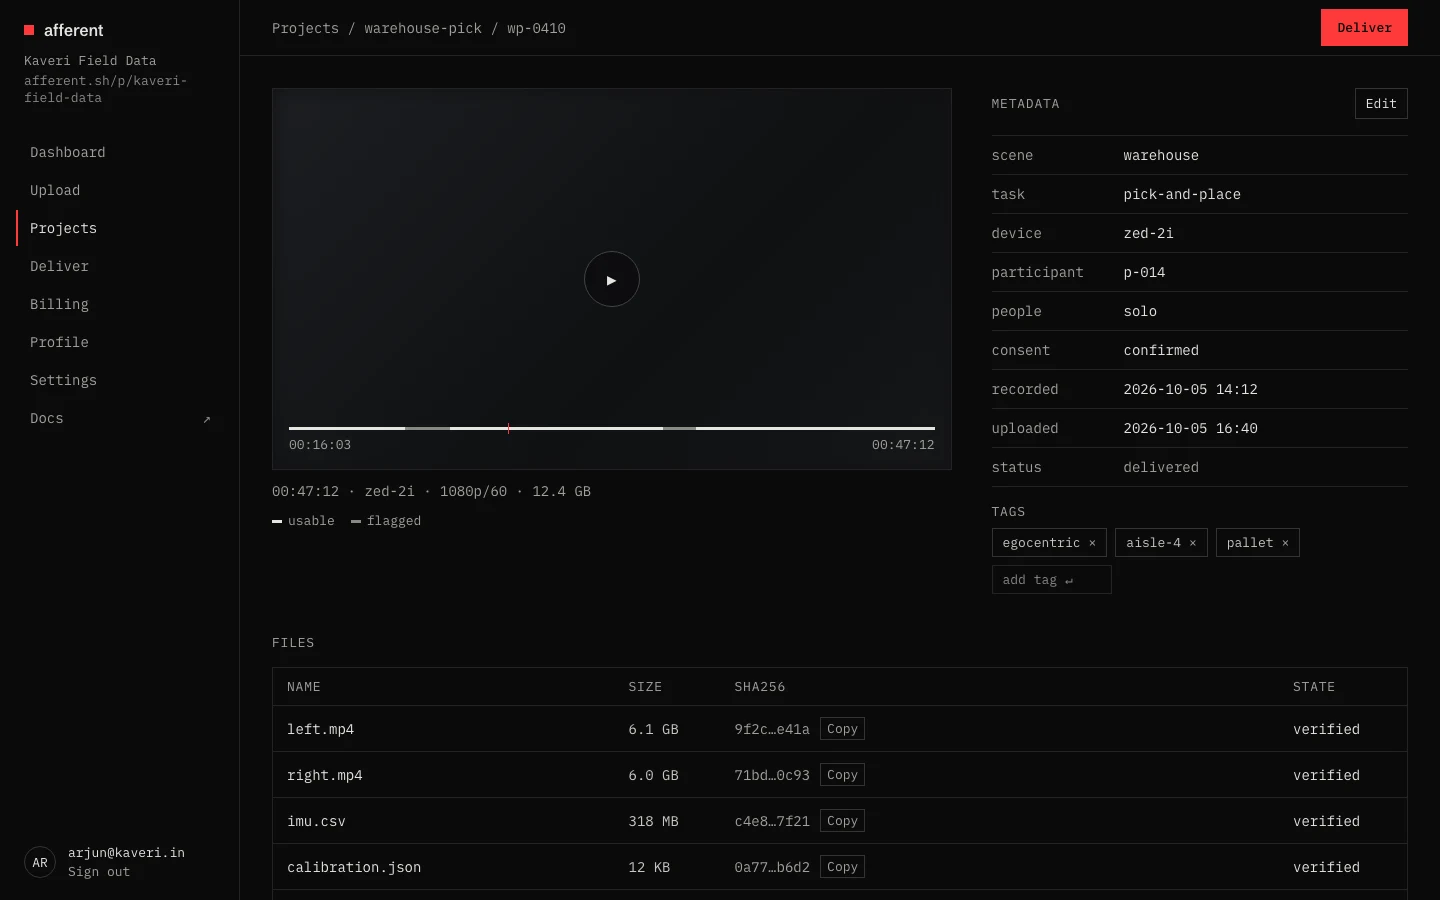Click the afferent.sh project URL
Screen dimensions: 1440x900
pyautogui.click(x=105, y=89)
